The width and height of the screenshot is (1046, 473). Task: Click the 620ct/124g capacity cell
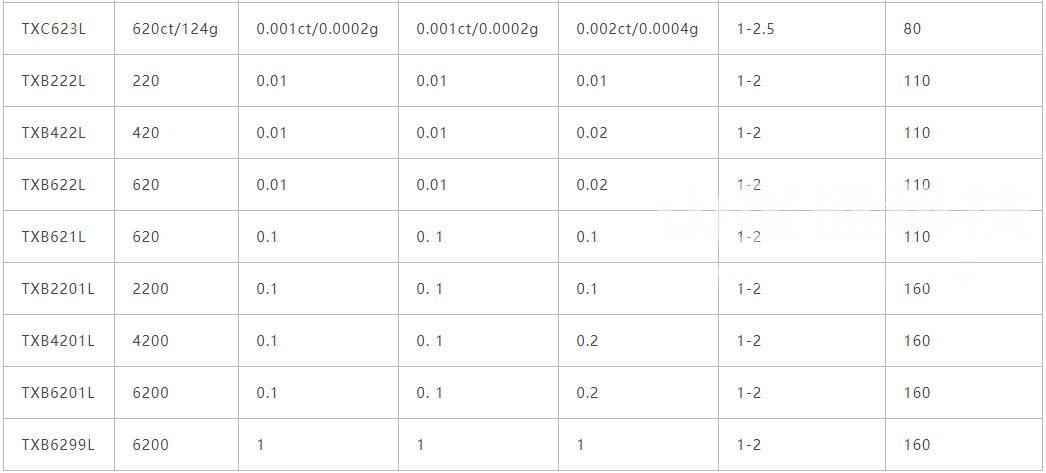(x=175, y=29)
